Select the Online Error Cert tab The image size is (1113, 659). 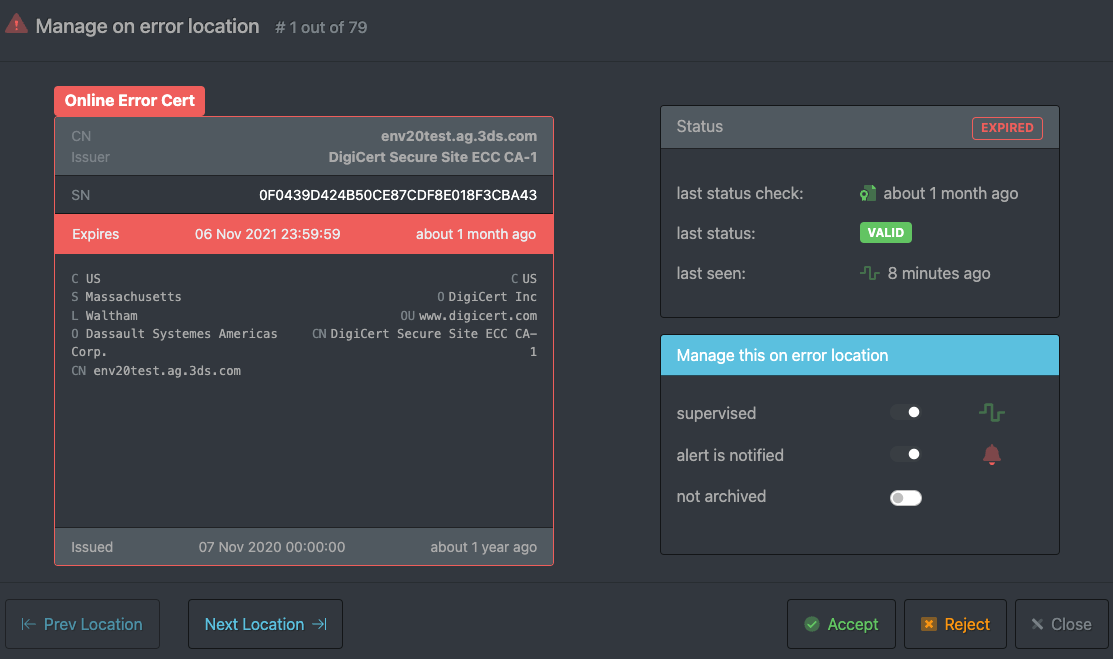[129, 100]
